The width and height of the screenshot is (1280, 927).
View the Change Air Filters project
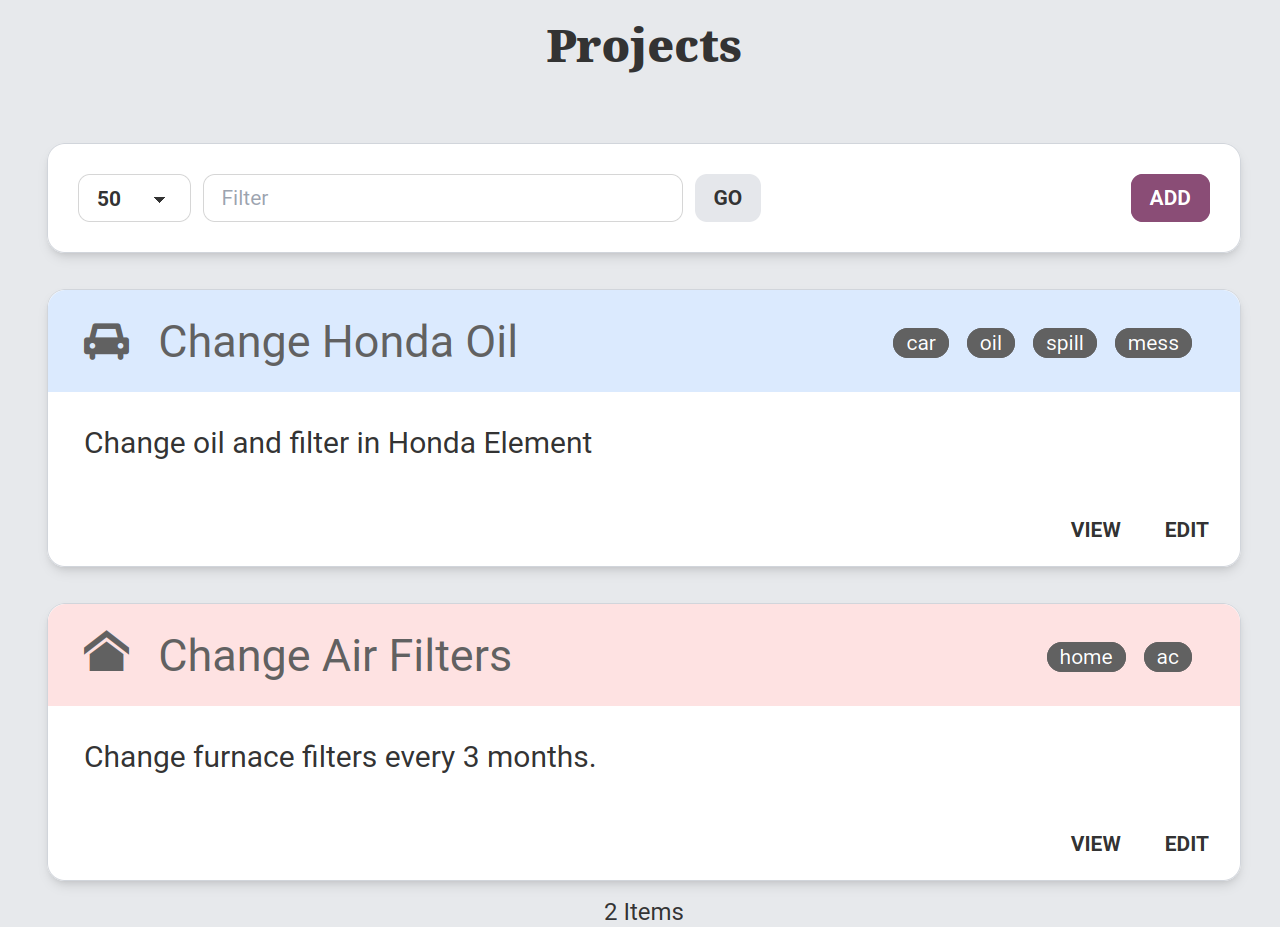pyautogui.click(x=1095, y=844)
